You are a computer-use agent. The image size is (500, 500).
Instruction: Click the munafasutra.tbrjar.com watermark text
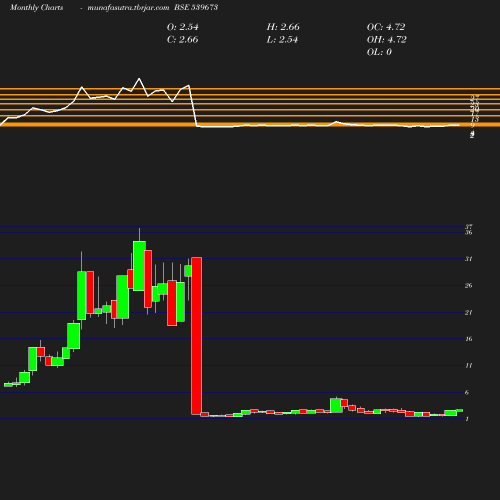128,7
